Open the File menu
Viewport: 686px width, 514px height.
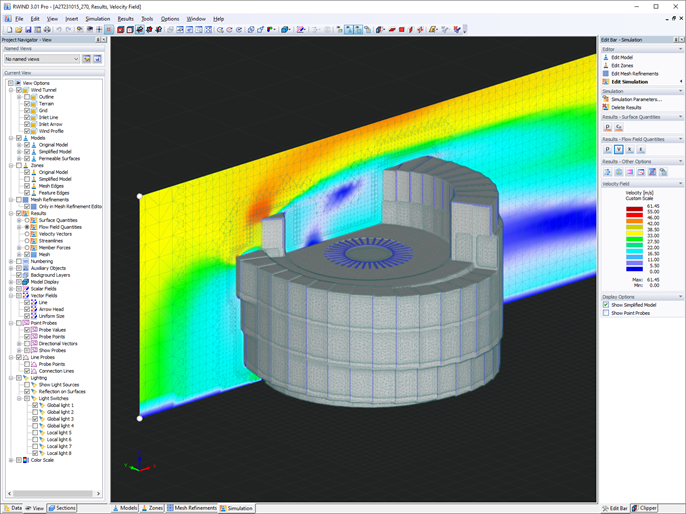coord(19,19)
